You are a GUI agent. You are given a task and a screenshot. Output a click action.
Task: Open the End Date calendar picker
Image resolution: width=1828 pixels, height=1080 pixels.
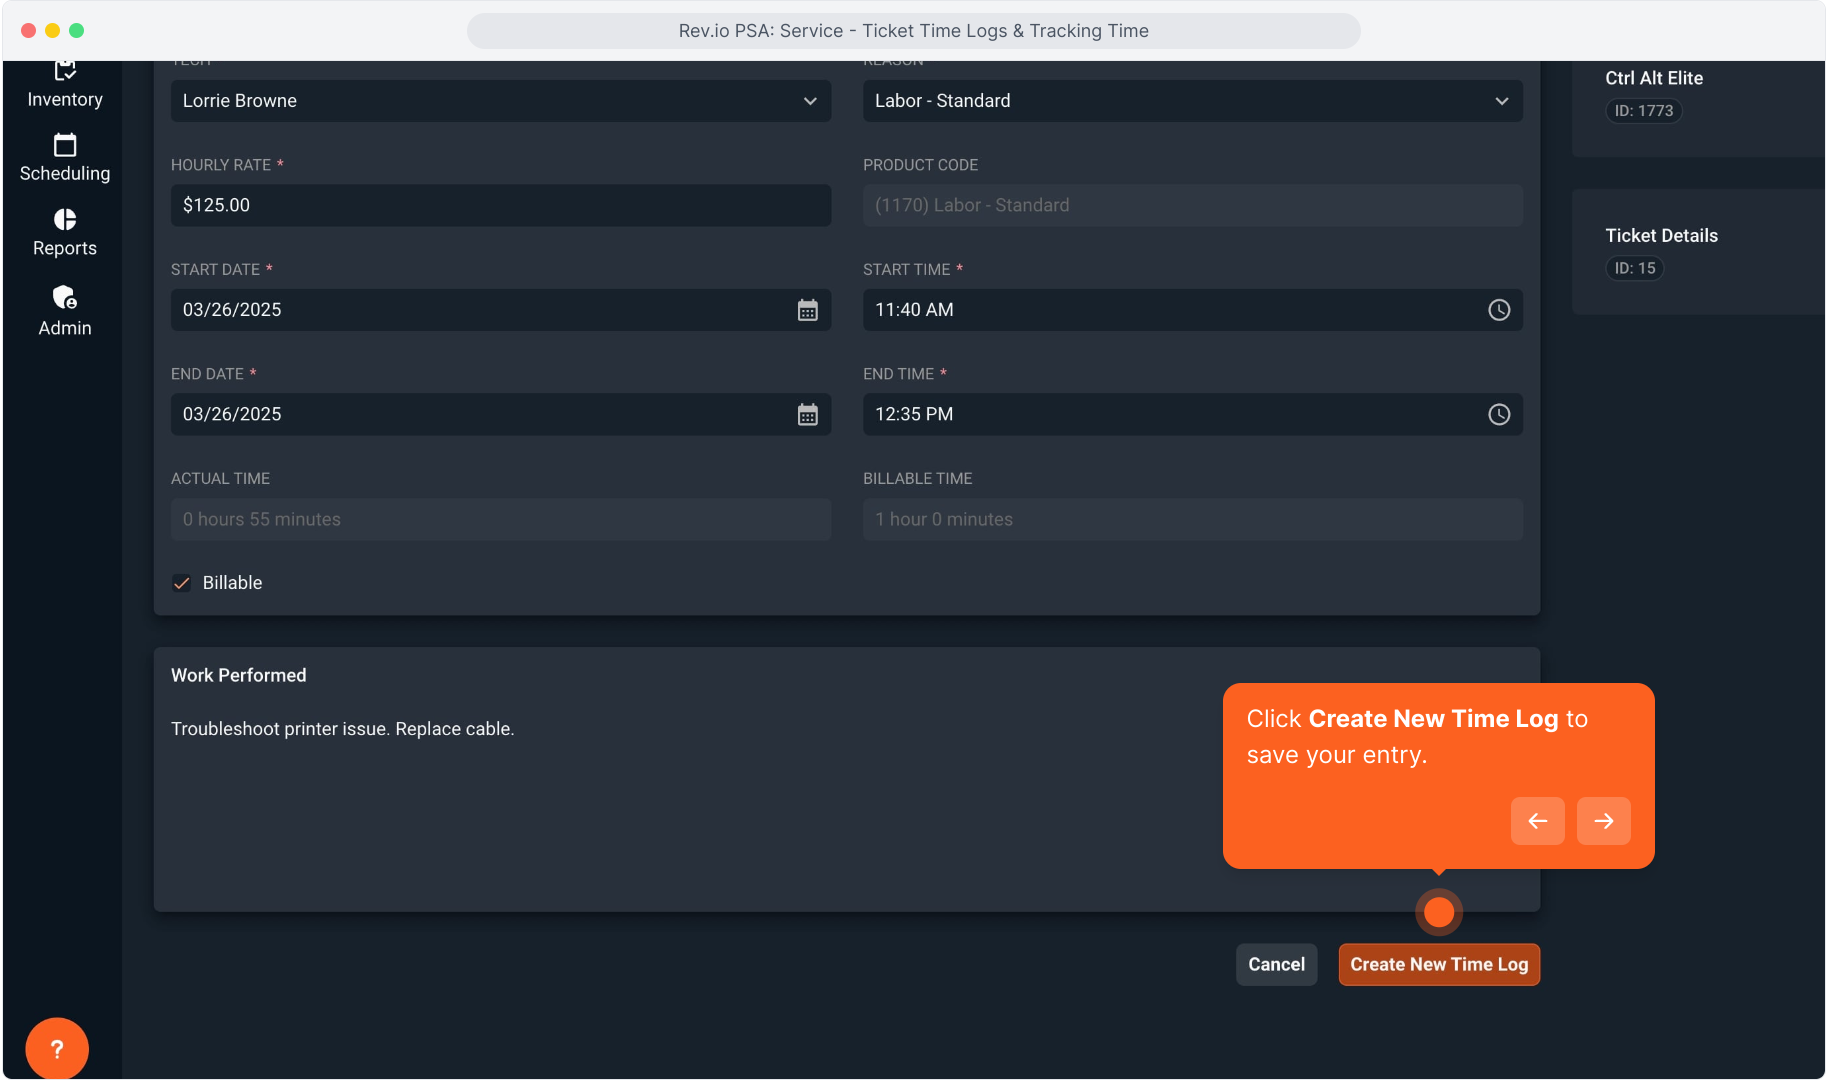(x=807, y=415)
